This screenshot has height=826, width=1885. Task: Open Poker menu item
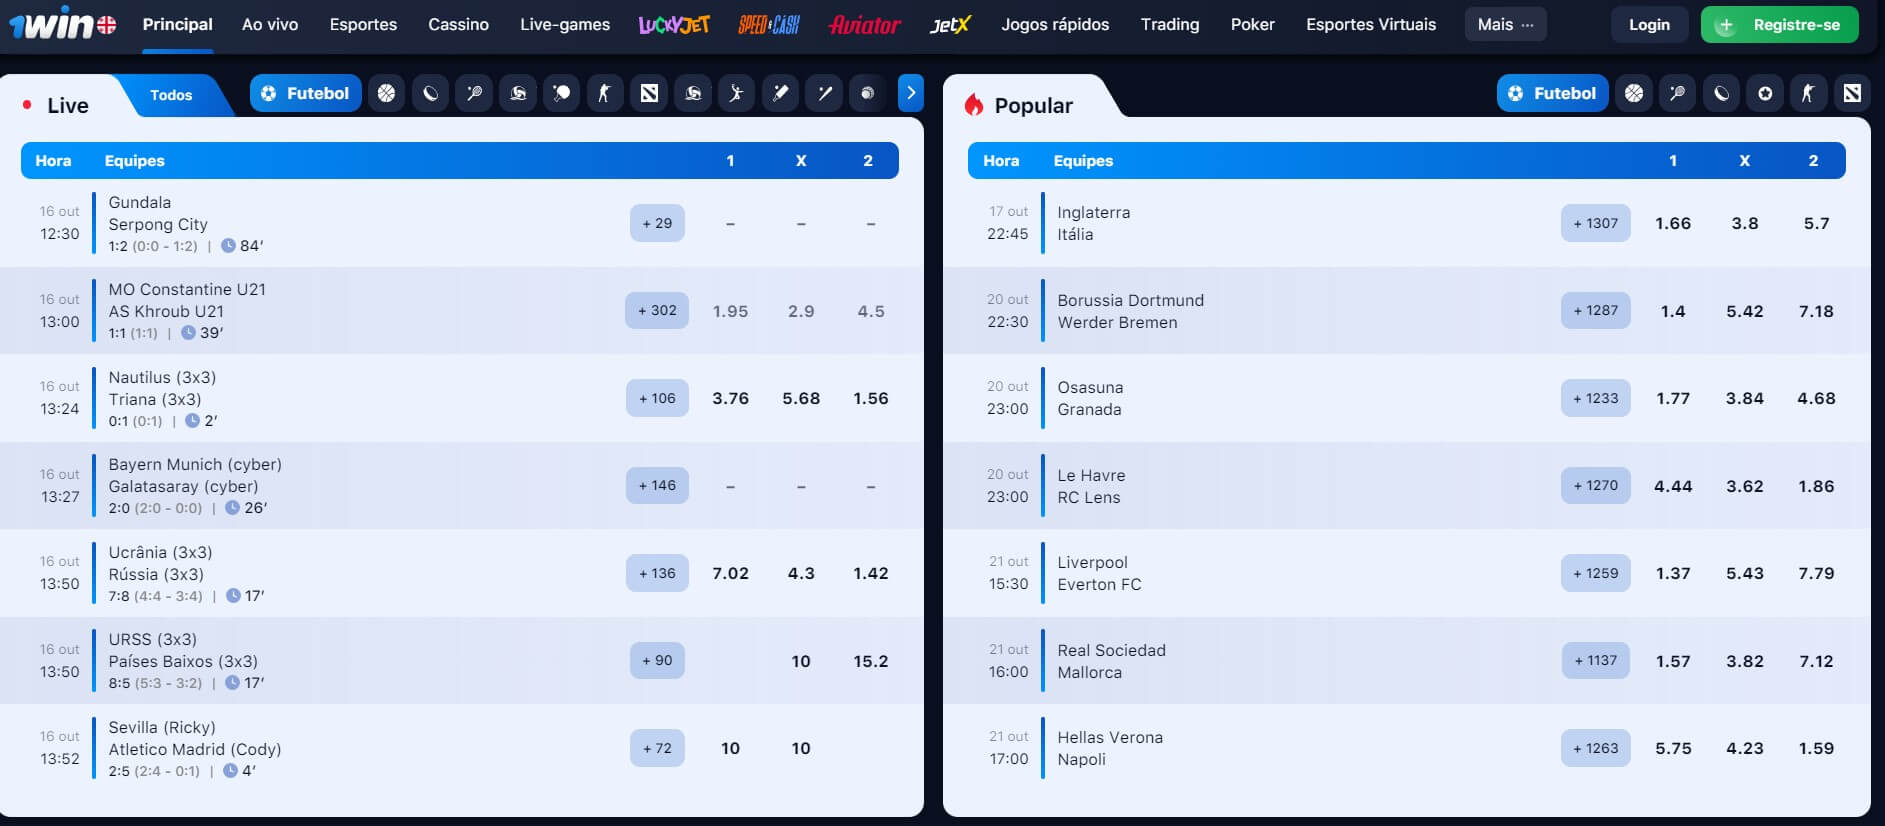[1252, 24]
